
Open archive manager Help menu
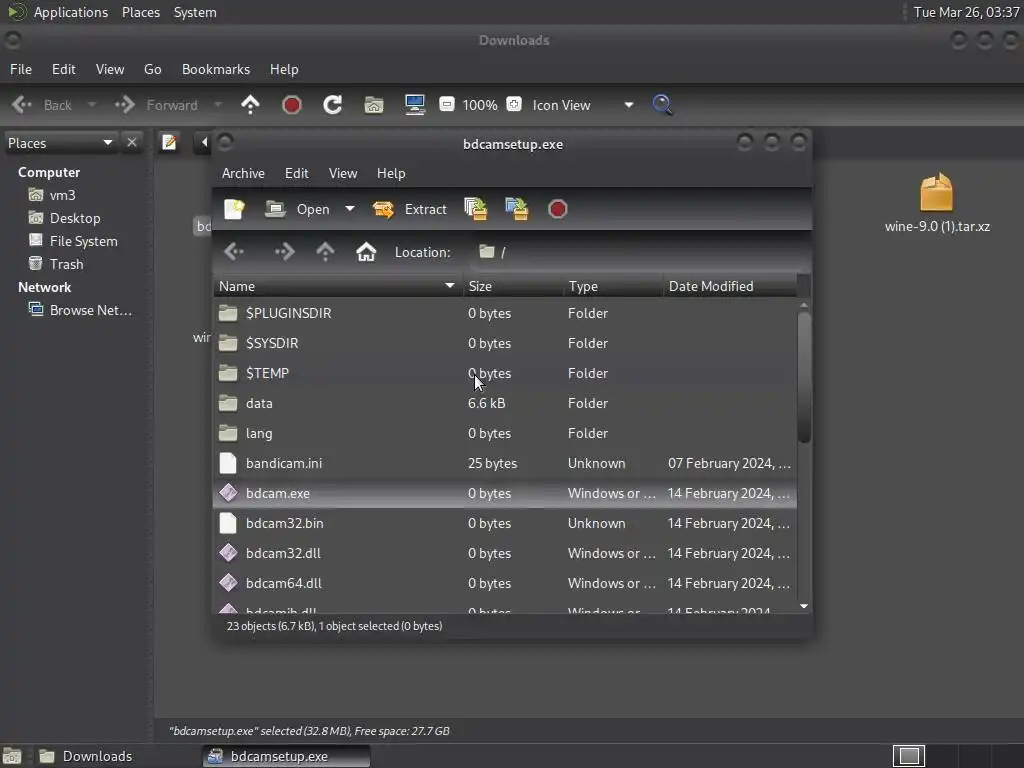tap(391, 173)
